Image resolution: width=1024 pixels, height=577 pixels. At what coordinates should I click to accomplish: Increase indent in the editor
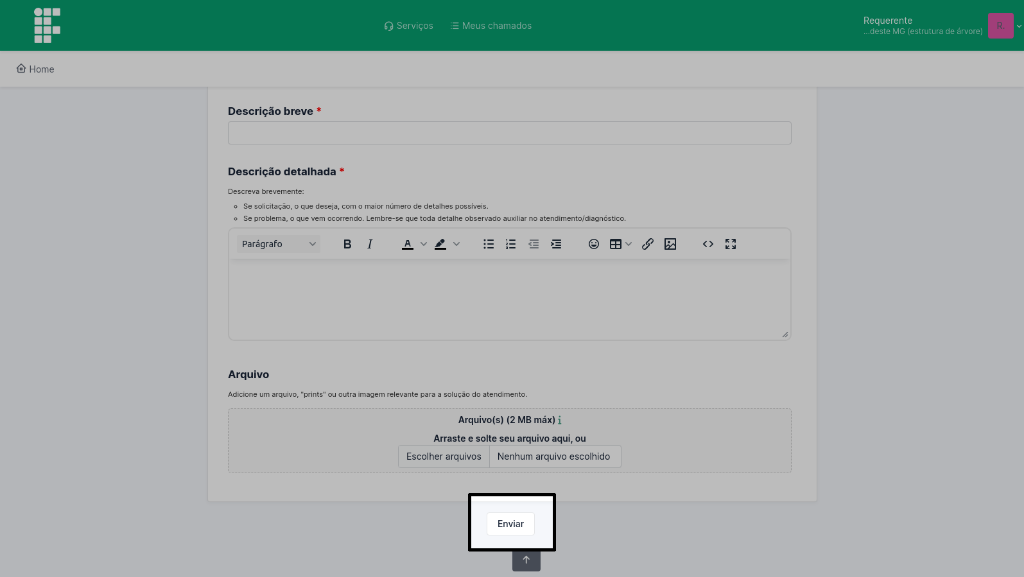pos(556,244)
